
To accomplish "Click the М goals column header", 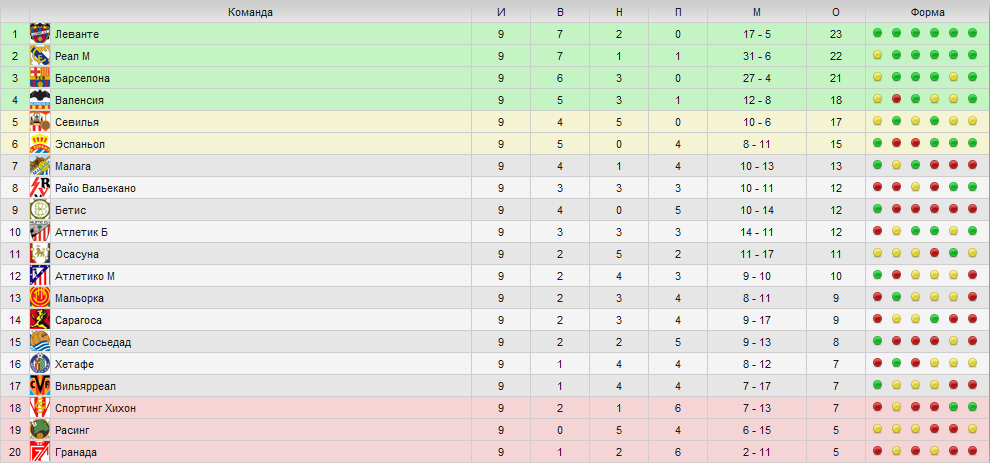I will (x=757, y=12).
